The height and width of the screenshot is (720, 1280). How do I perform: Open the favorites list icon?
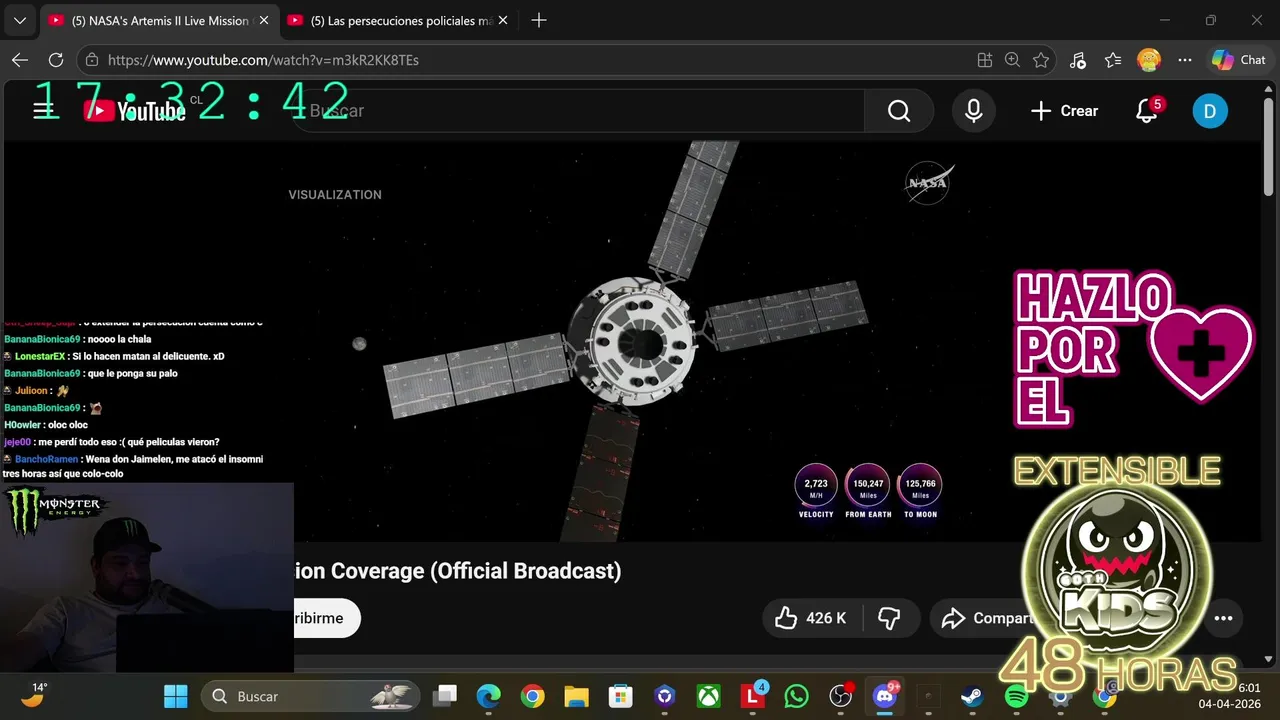[x=1113, y=60]
